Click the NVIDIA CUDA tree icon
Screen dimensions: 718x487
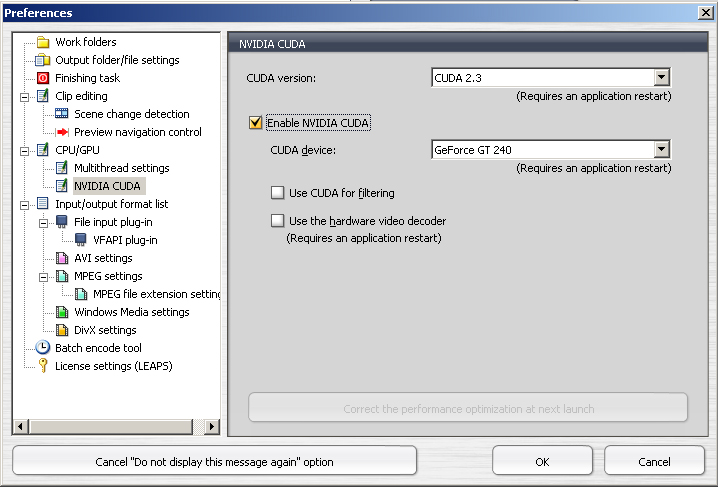tap(62, 185)
